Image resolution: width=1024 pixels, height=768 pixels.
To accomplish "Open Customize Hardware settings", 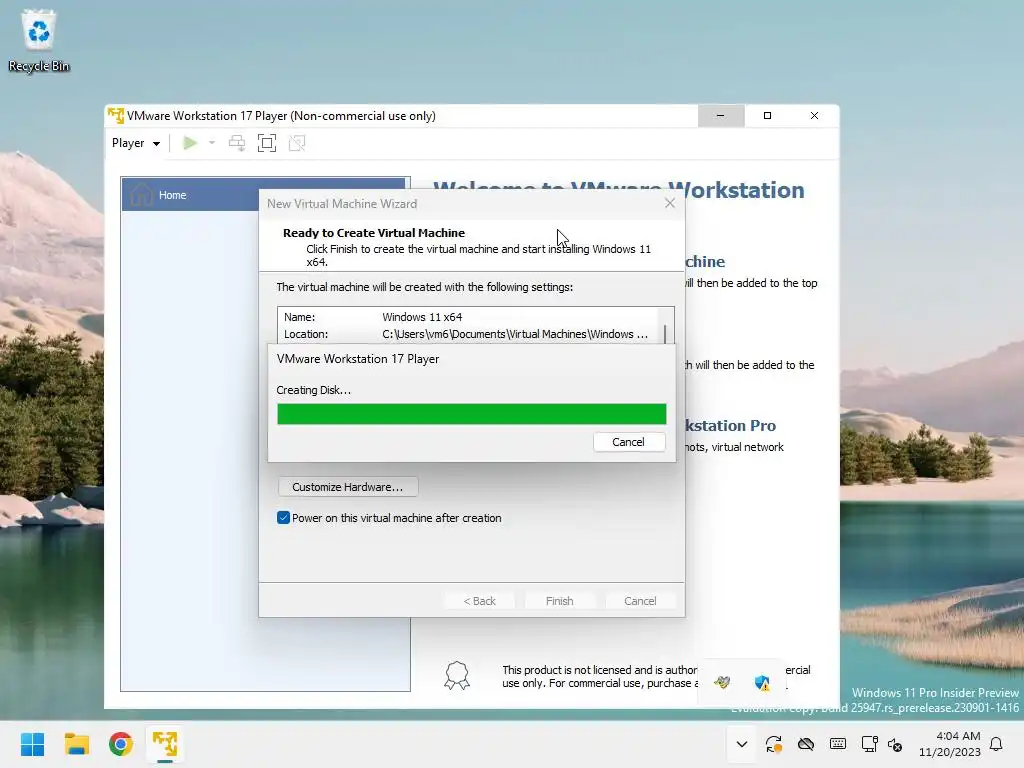I will (x=347, y=487).
